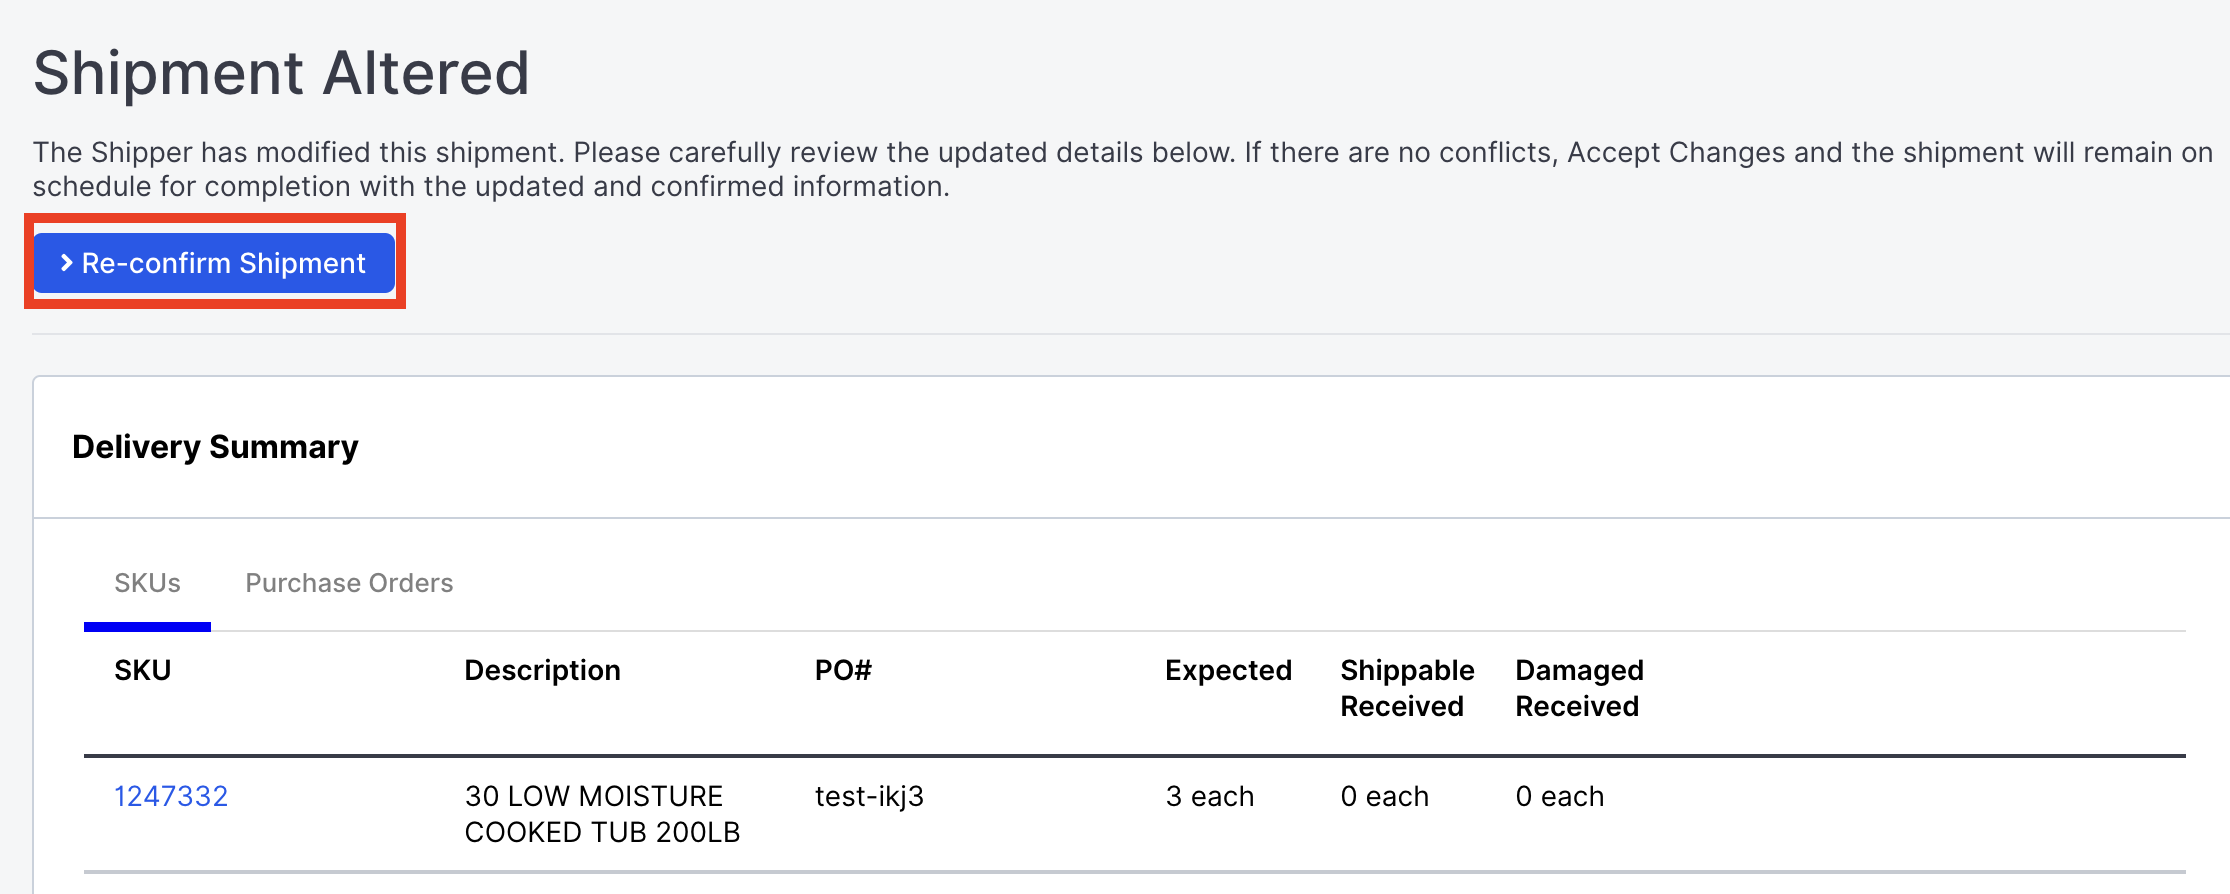Click the Shippable Received value 0 each

point(1385,796)
